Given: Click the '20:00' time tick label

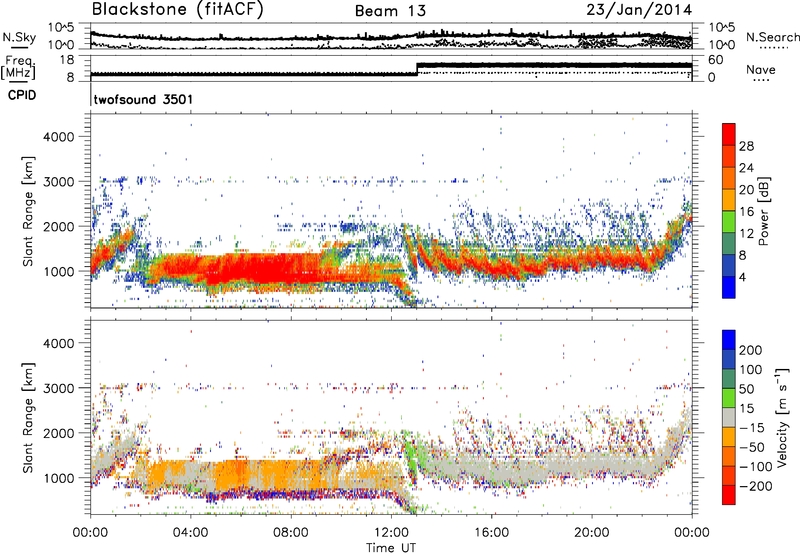Looking at the screenshot, I should point(591,533).
